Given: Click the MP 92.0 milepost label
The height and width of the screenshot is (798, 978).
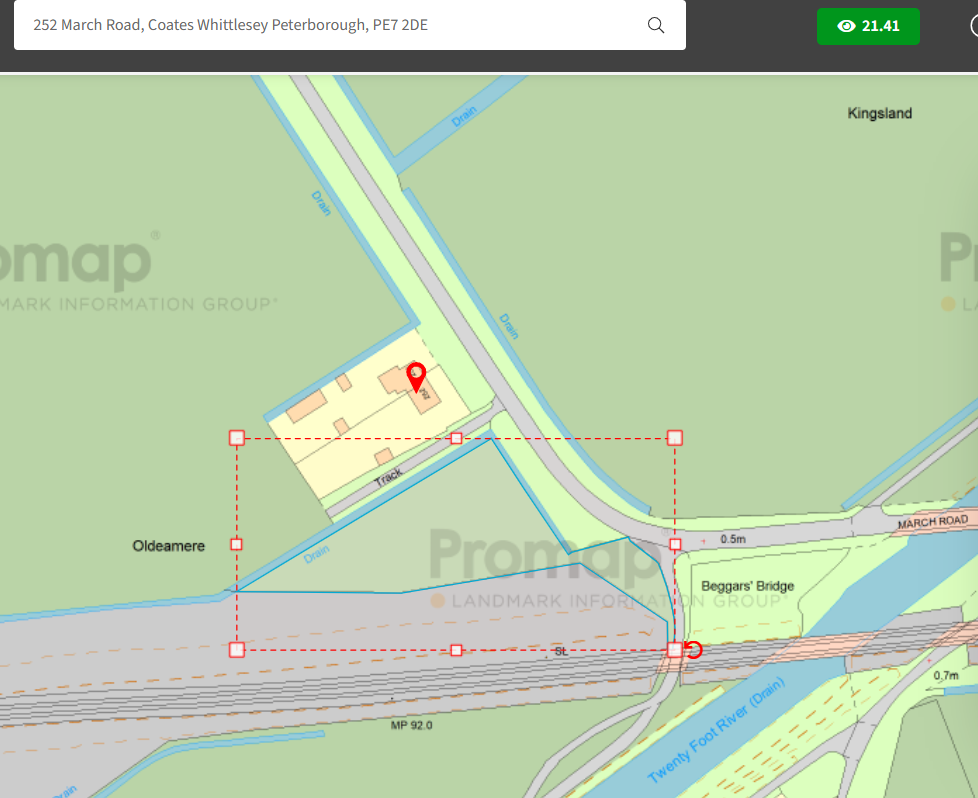Looking at the screenshot, I should [x=411, y=725].
